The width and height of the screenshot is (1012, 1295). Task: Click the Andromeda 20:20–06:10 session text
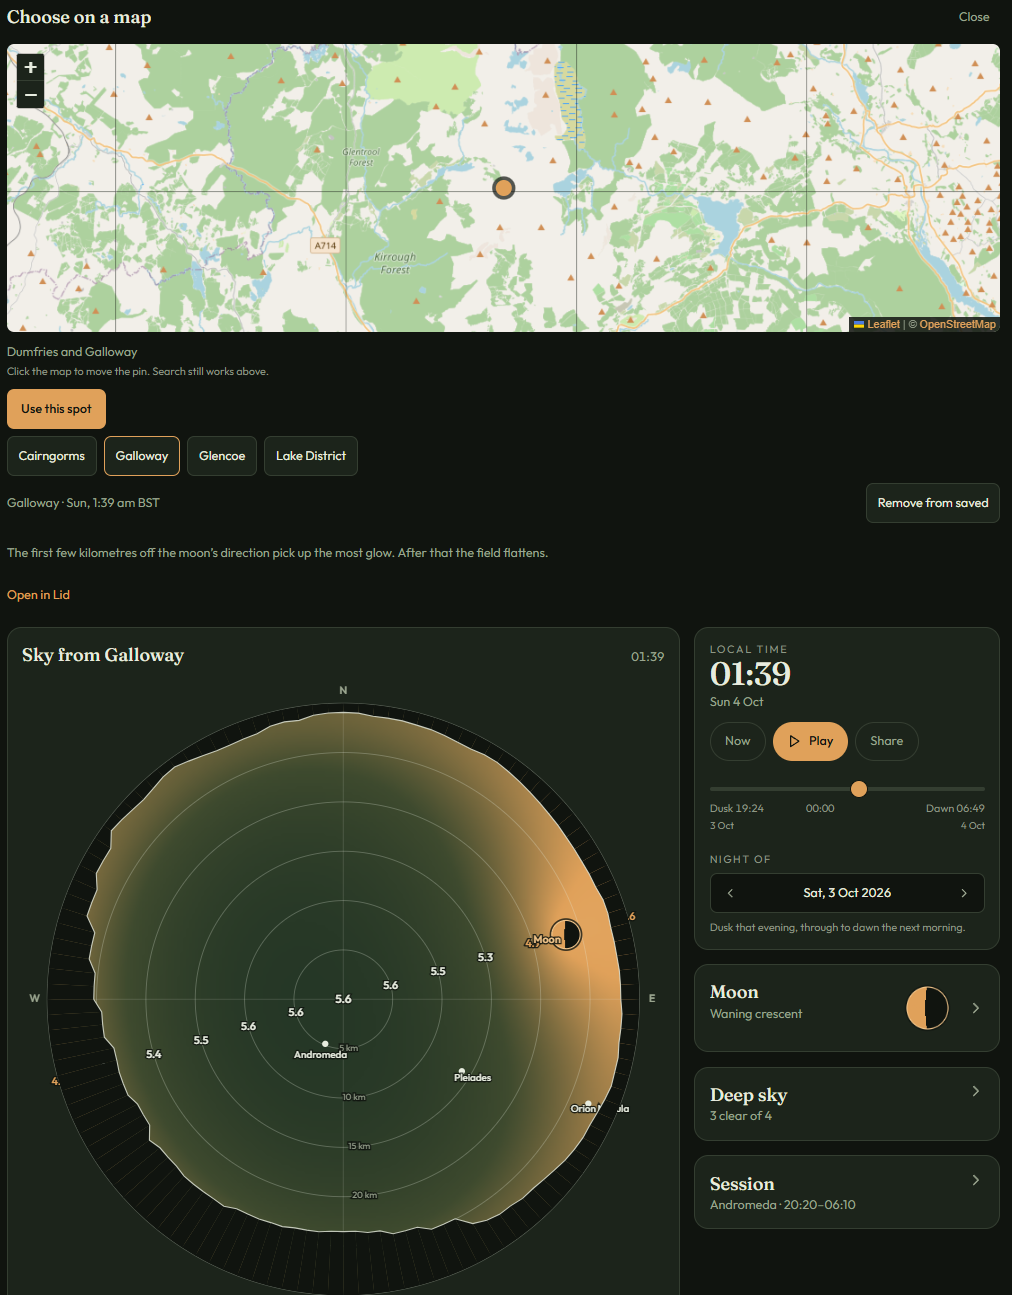[x=783, y=1205]
